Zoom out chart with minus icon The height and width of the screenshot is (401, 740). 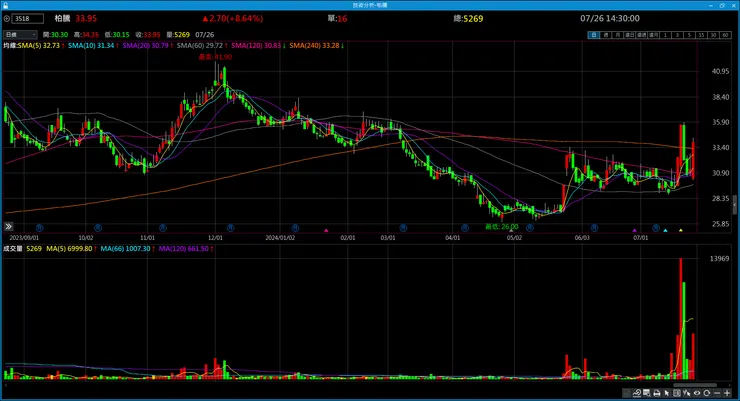tap(717, 393)
